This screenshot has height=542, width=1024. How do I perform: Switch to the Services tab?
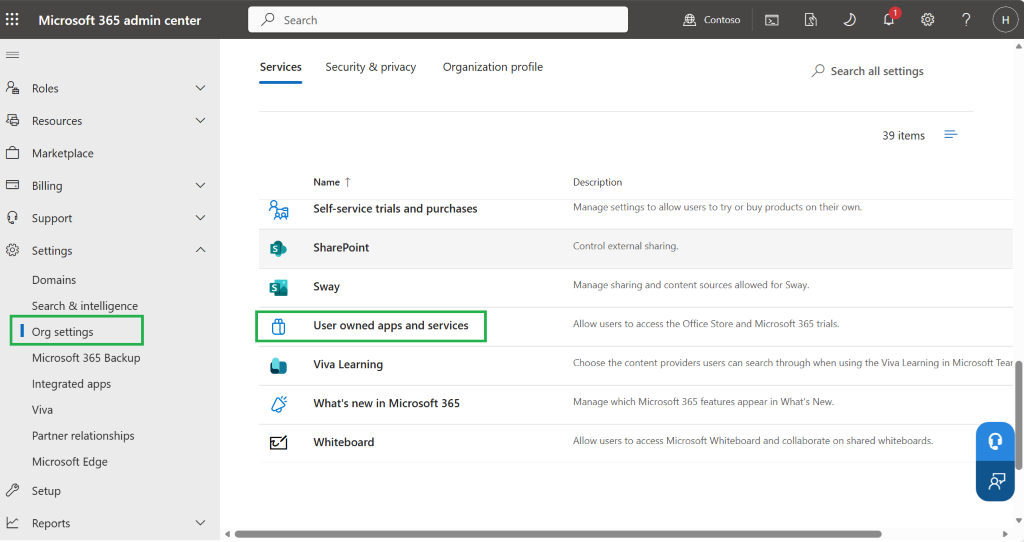[281, 67]
